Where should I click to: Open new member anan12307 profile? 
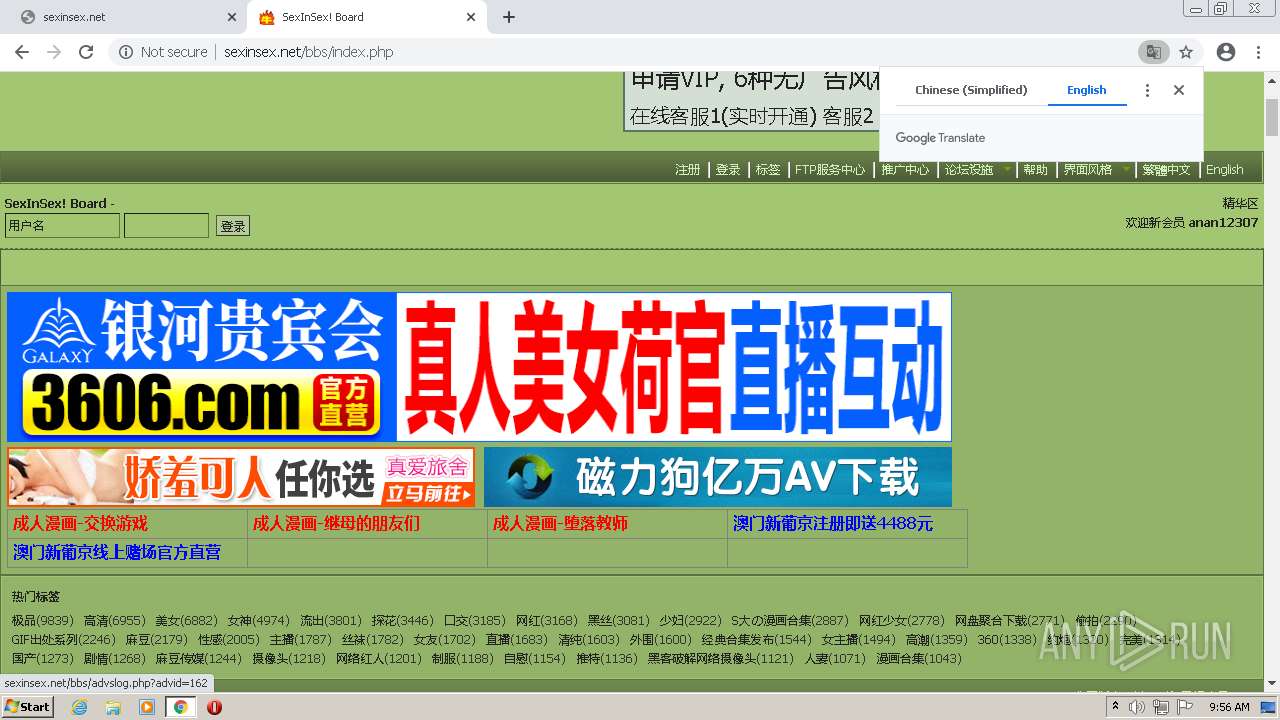(1223, 223)
